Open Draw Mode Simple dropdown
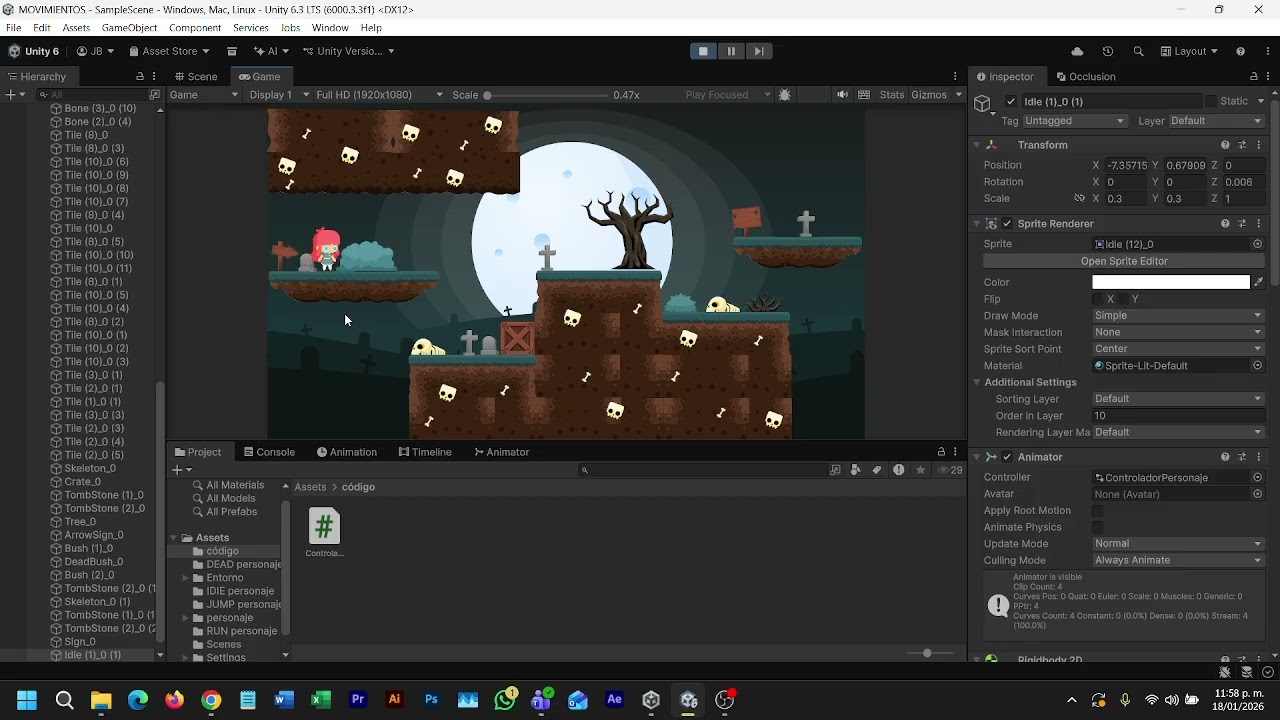 pos(1178,316)
